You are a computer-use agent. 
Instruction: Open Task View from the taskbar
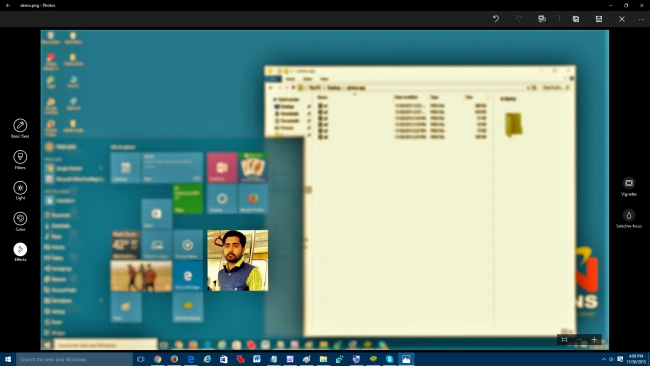(x=141, y=359)
